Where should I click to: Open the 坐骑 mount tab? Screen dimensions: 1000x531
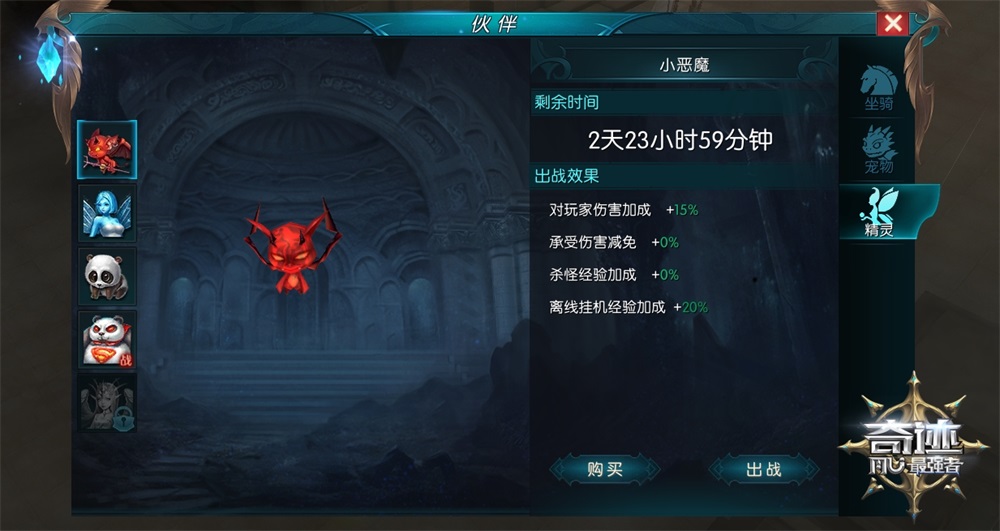(879, 87)
